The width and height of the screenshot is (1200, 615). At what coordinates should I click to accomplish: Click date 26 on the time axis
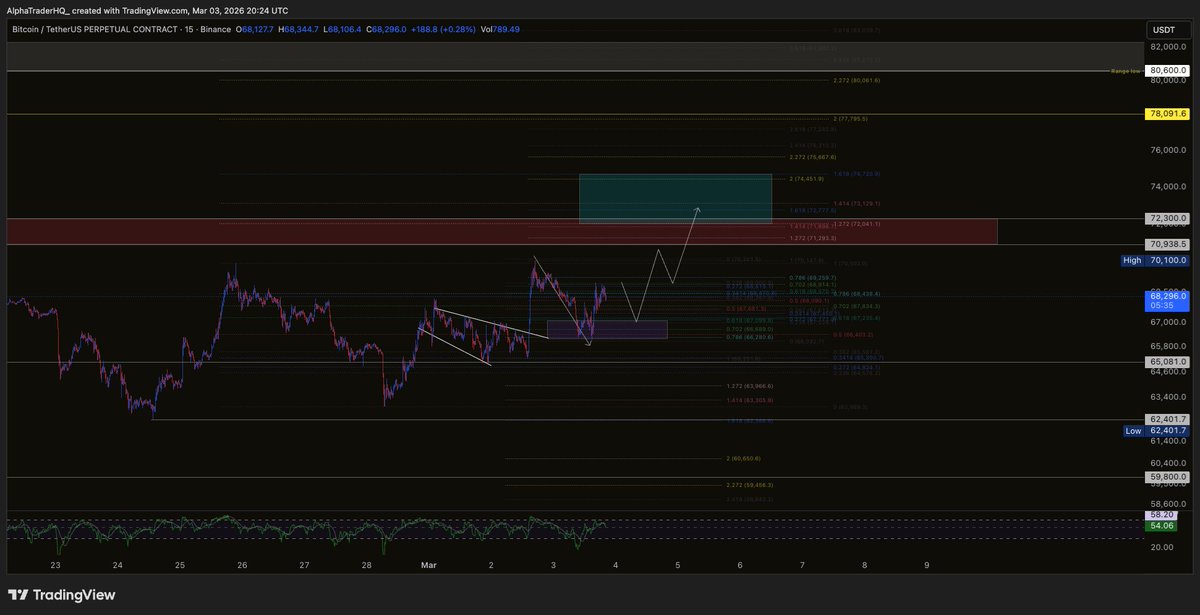point(242,565)
